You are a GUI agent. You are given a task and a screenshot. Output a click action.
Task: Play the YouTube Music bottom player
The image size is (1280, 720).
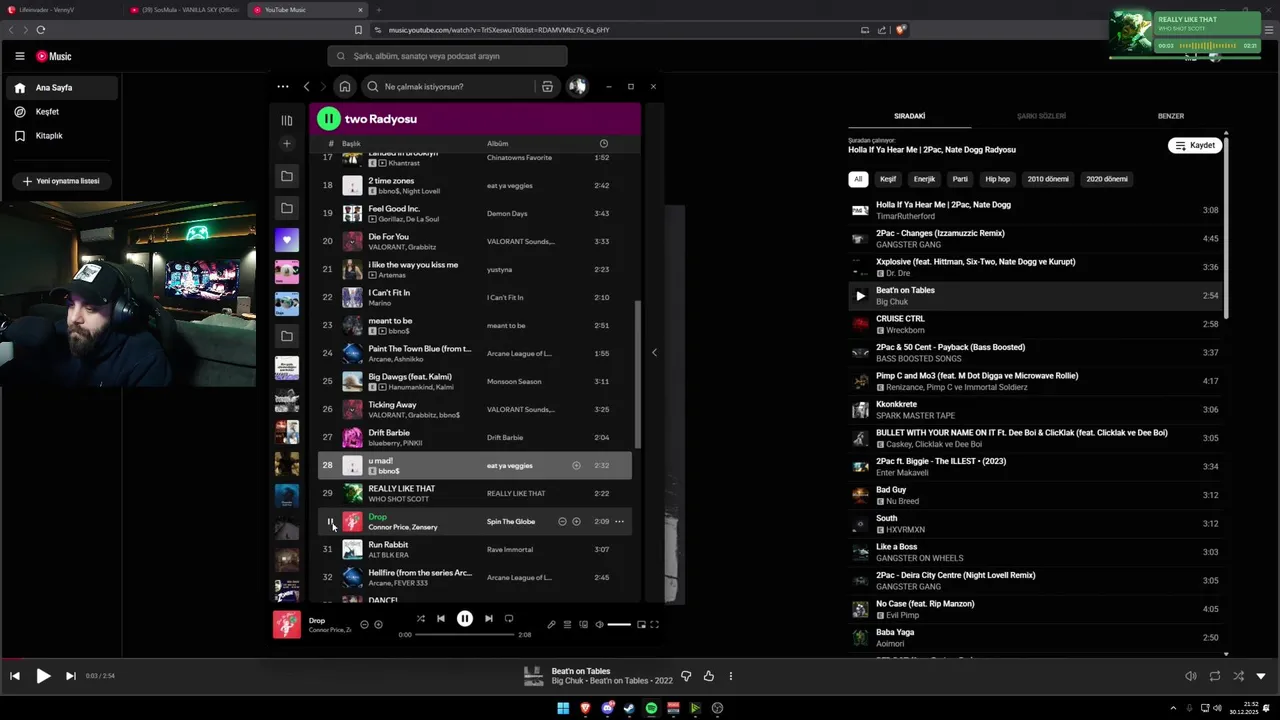[x=43, y=676]
